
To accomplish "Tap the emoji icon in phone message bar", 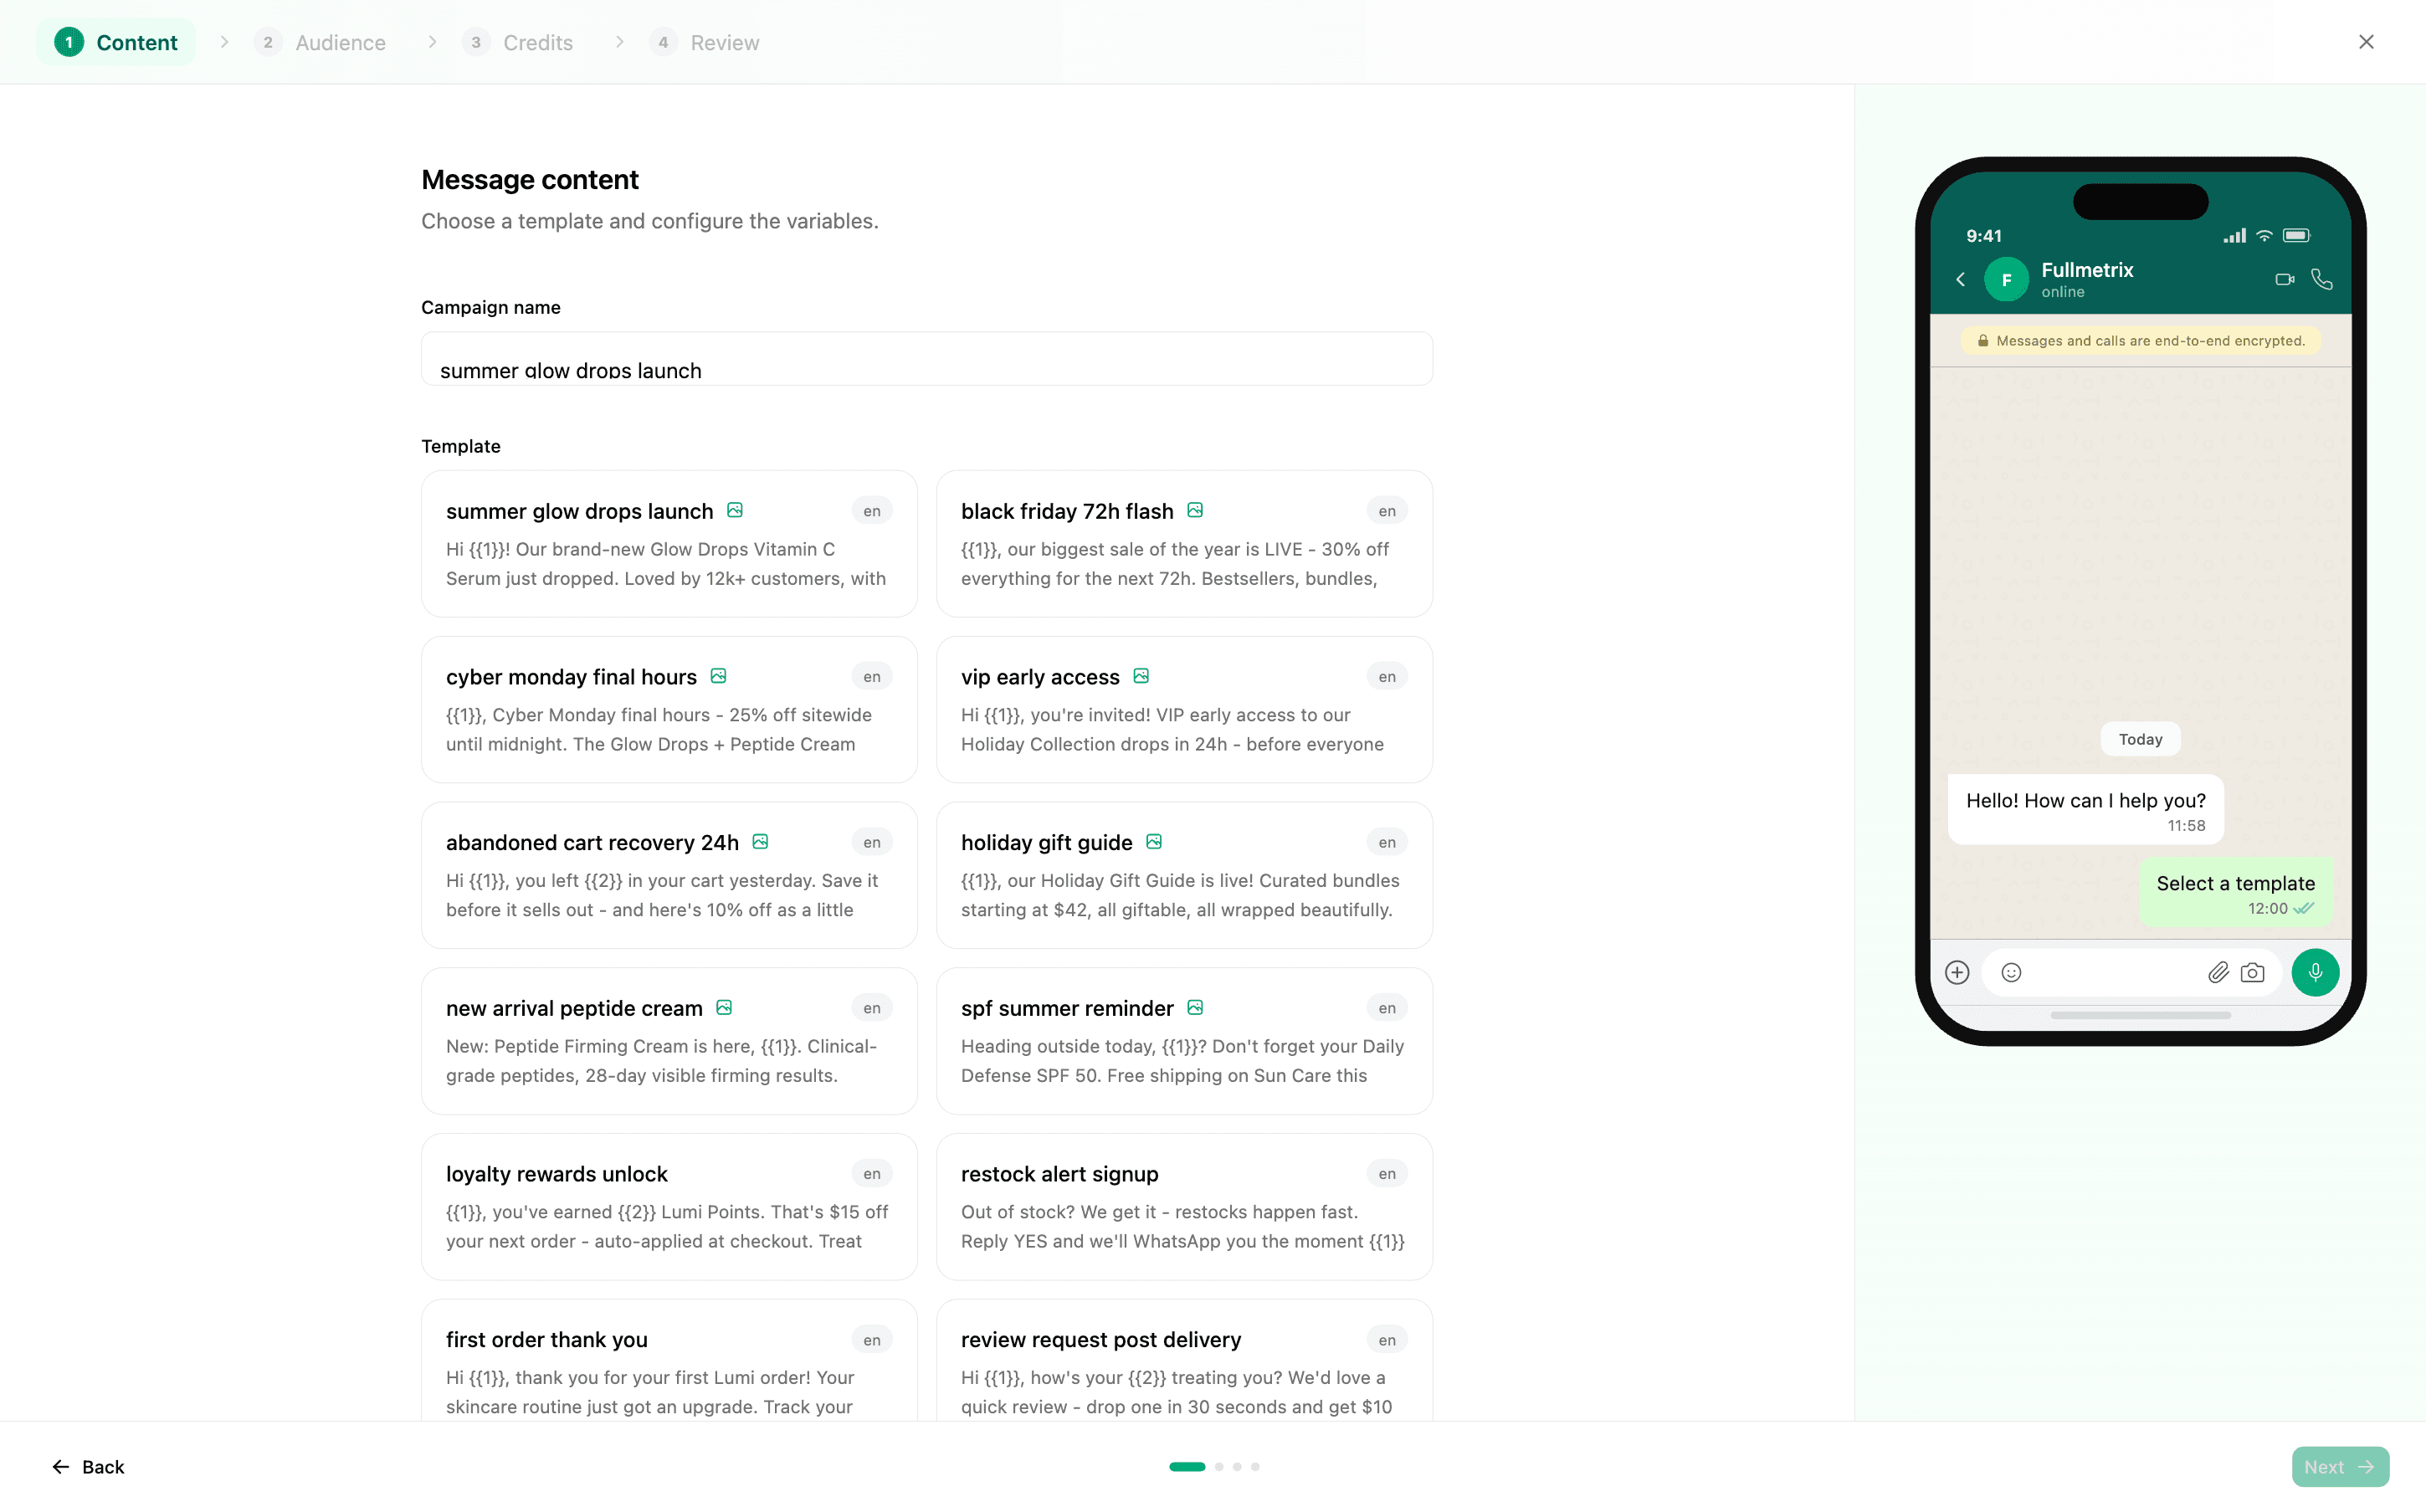I will pyautogui.click(x=2011, y=972).
